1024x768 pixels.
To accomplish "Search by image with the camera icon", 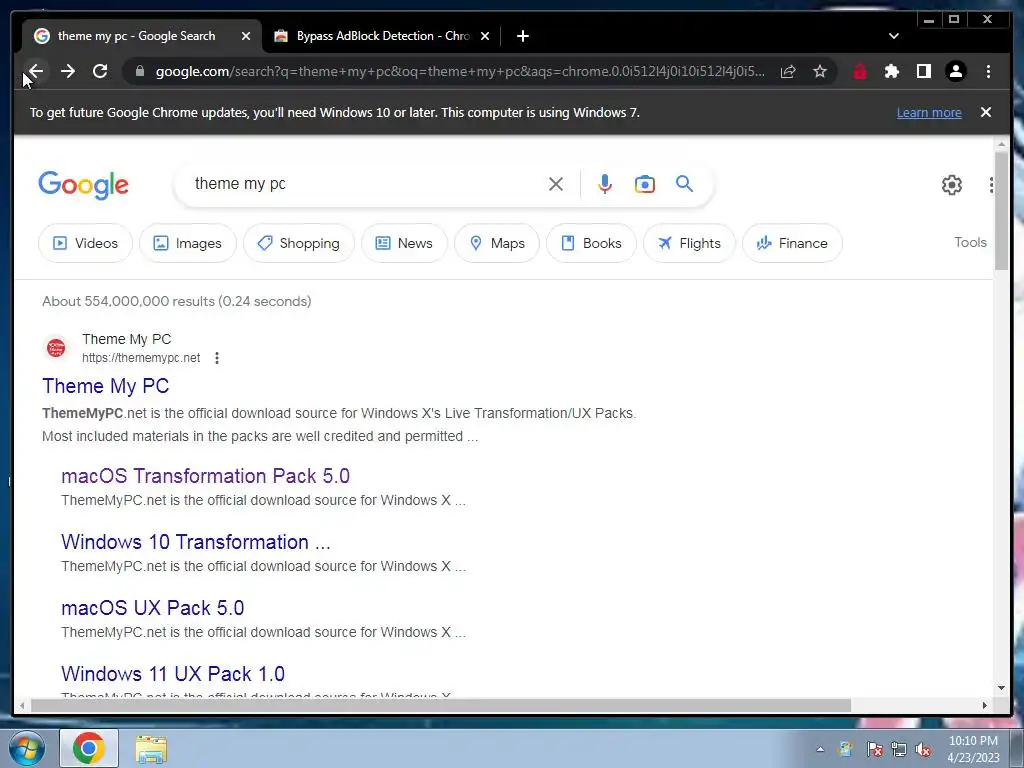I will [645, 184].
